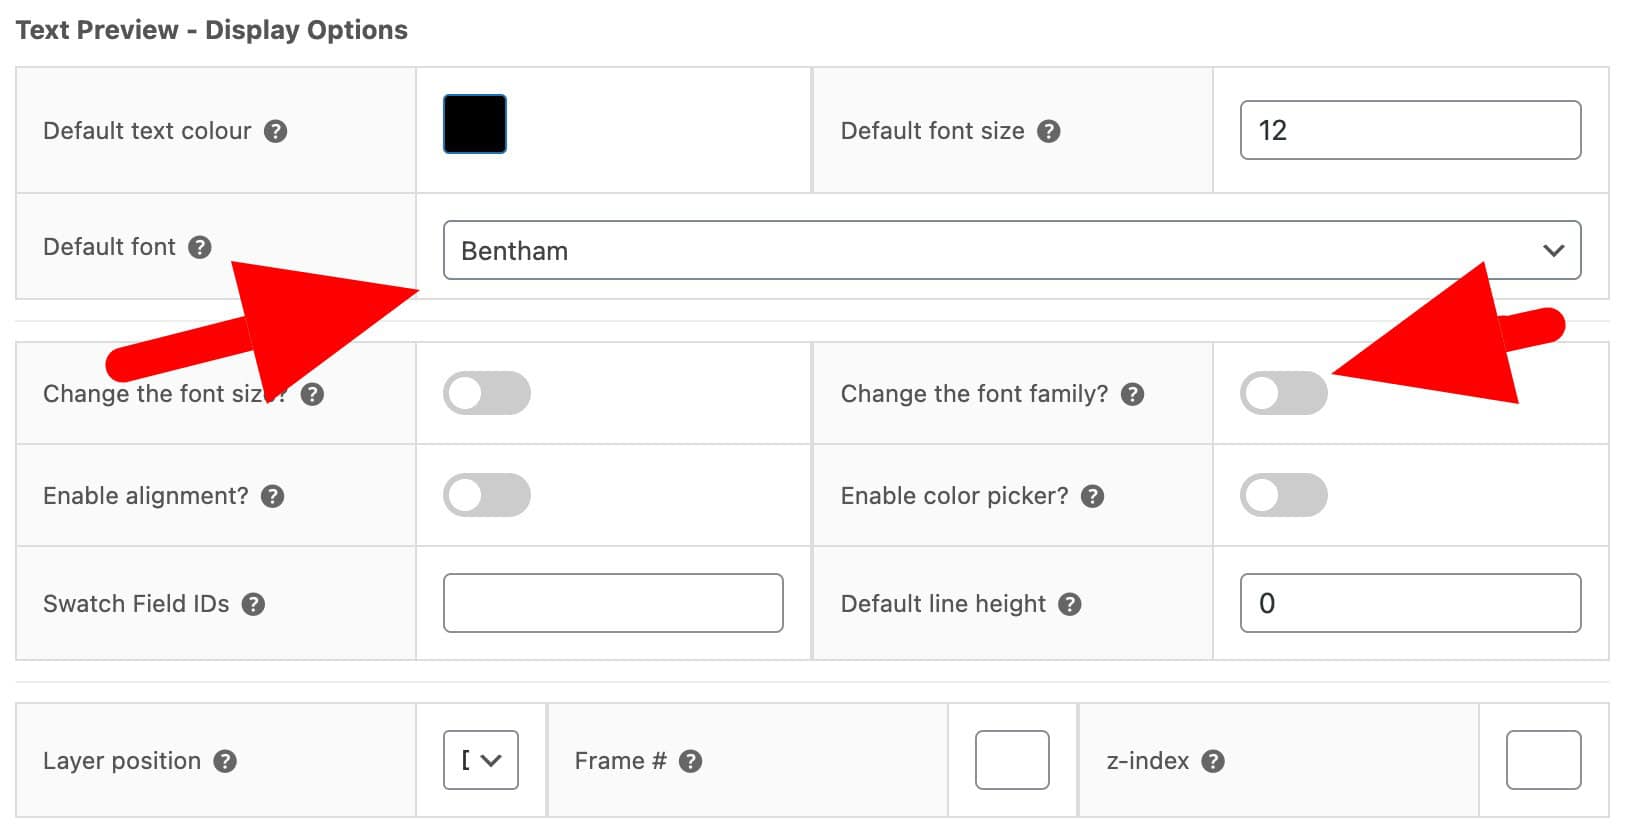Click the help icon for Enable color picker?
The image size is (1632, 840).
click(1093, 495)
